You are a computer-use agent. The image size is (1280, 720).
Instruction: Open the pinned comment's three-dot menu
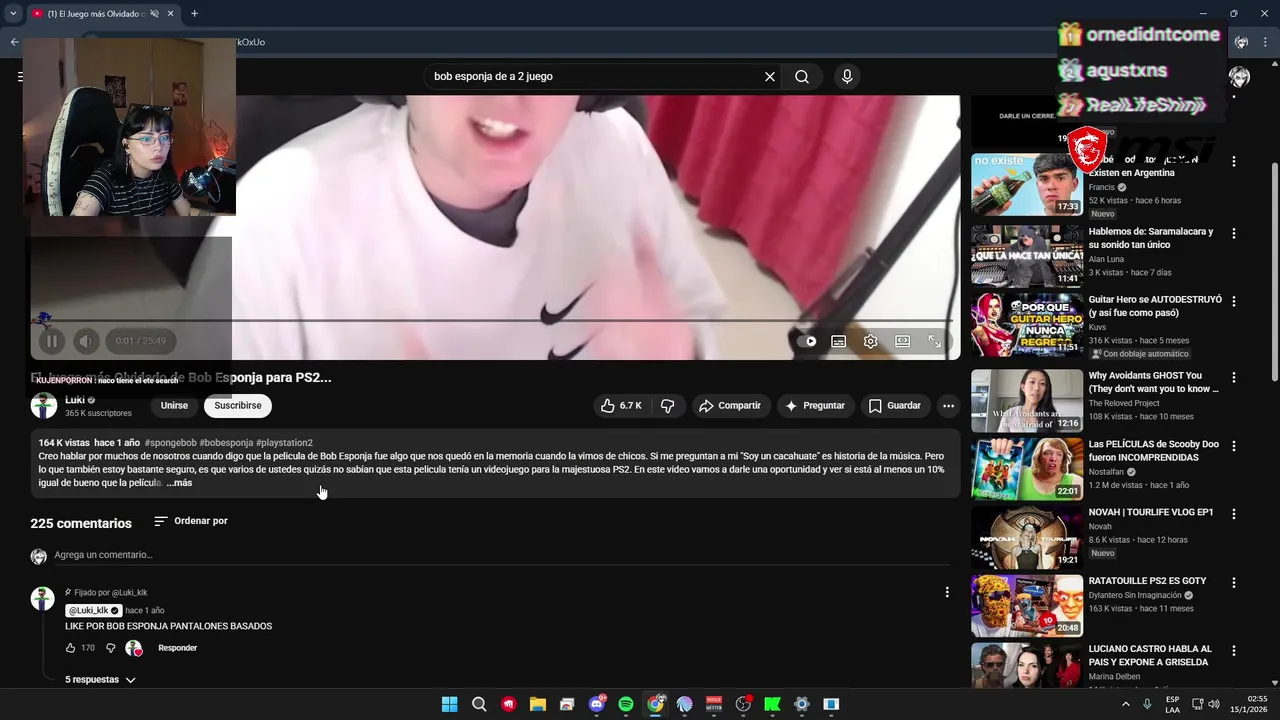947,592
